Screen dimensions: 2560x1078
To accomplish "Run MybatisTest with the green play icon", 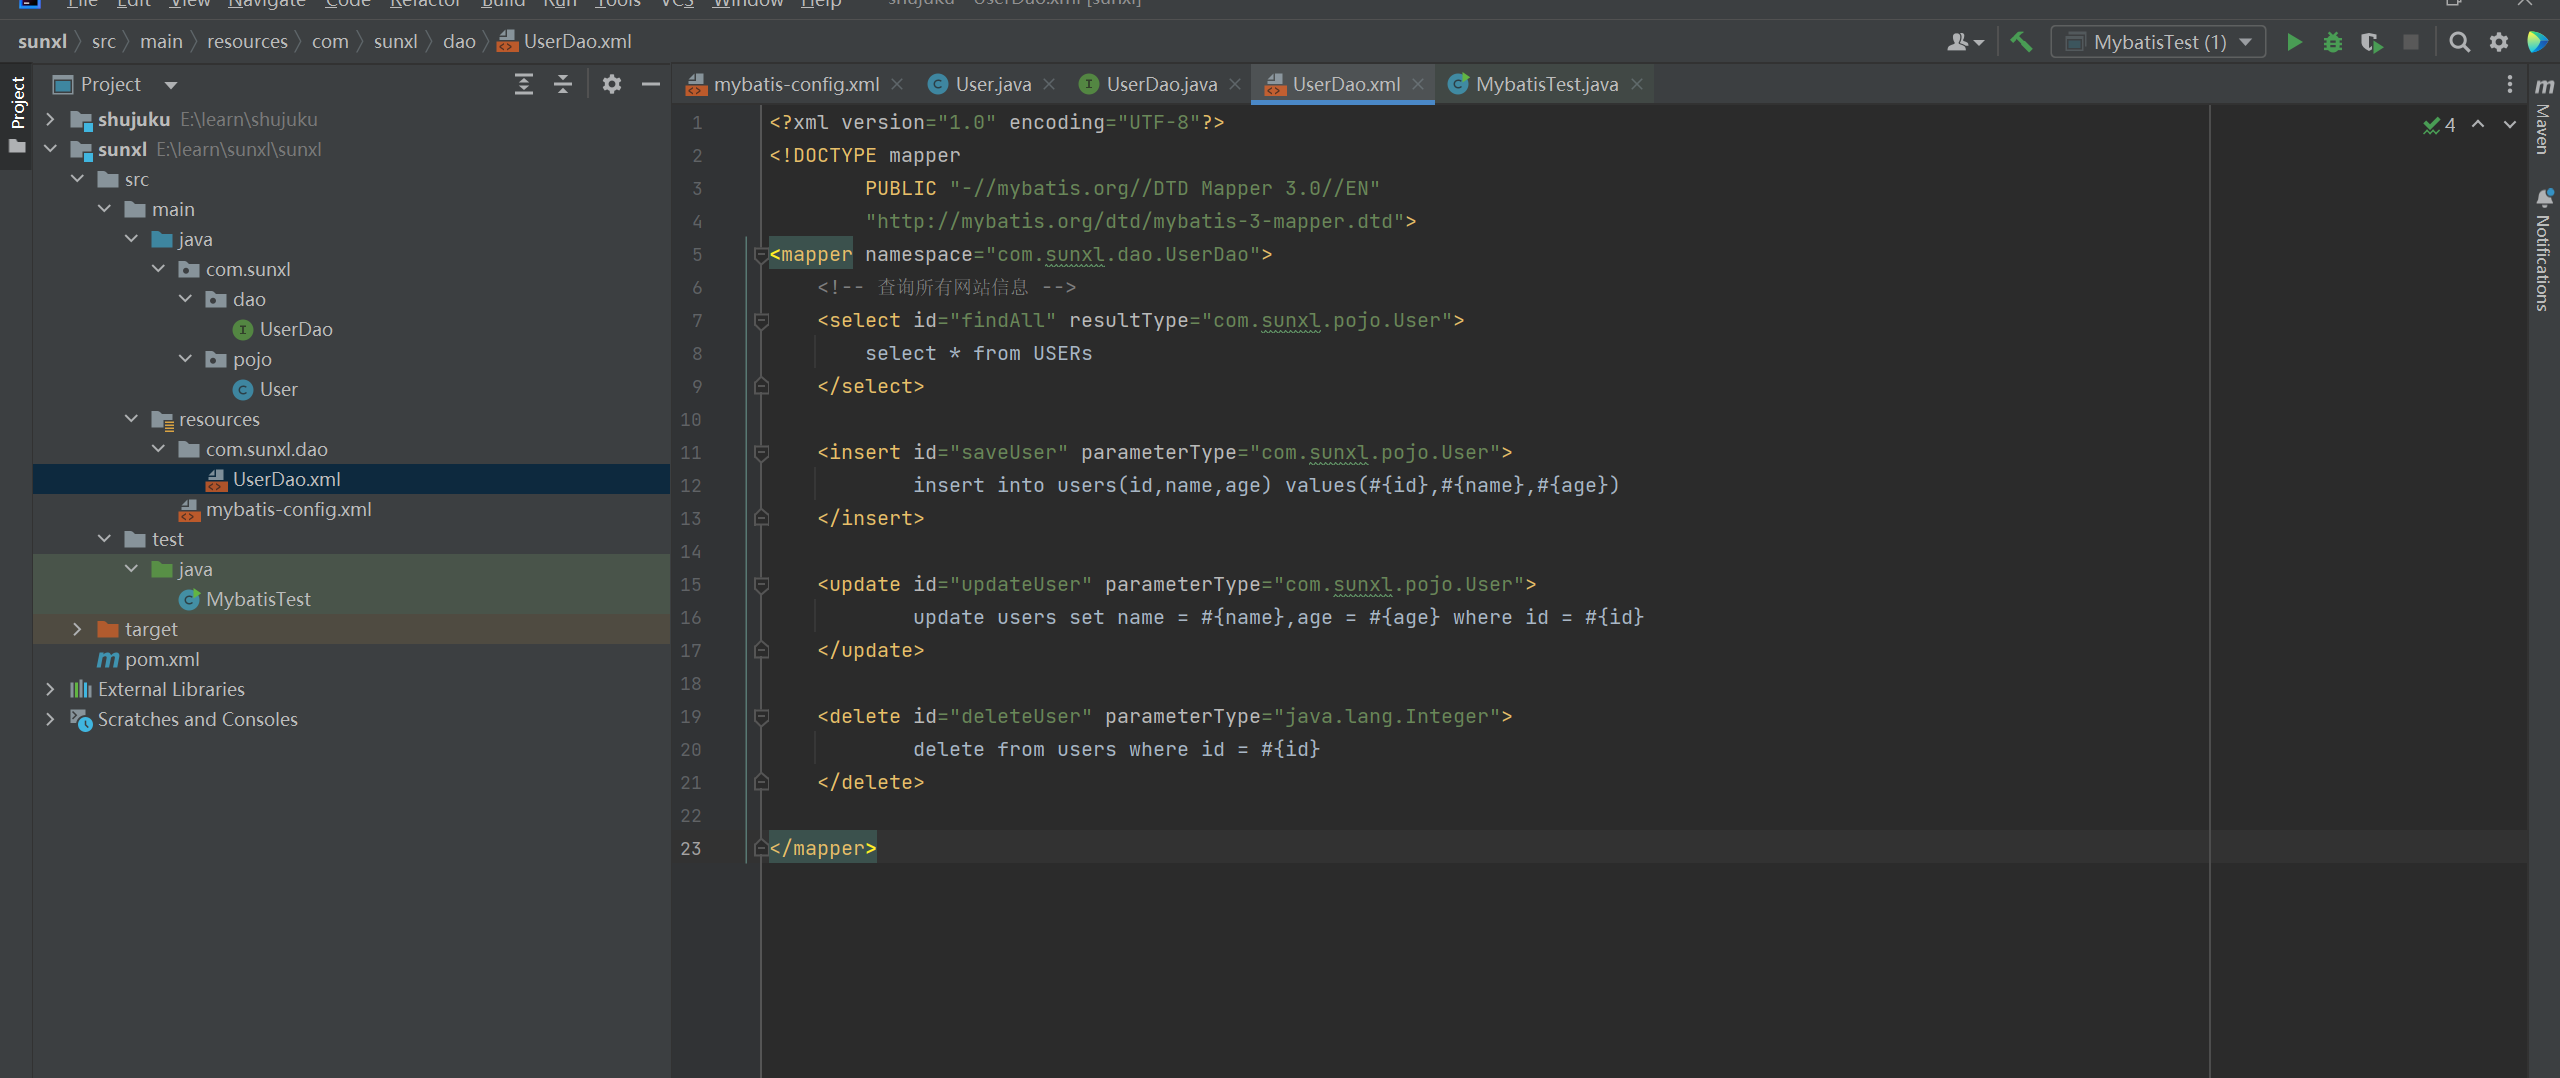I will (x=2294, y=42).
